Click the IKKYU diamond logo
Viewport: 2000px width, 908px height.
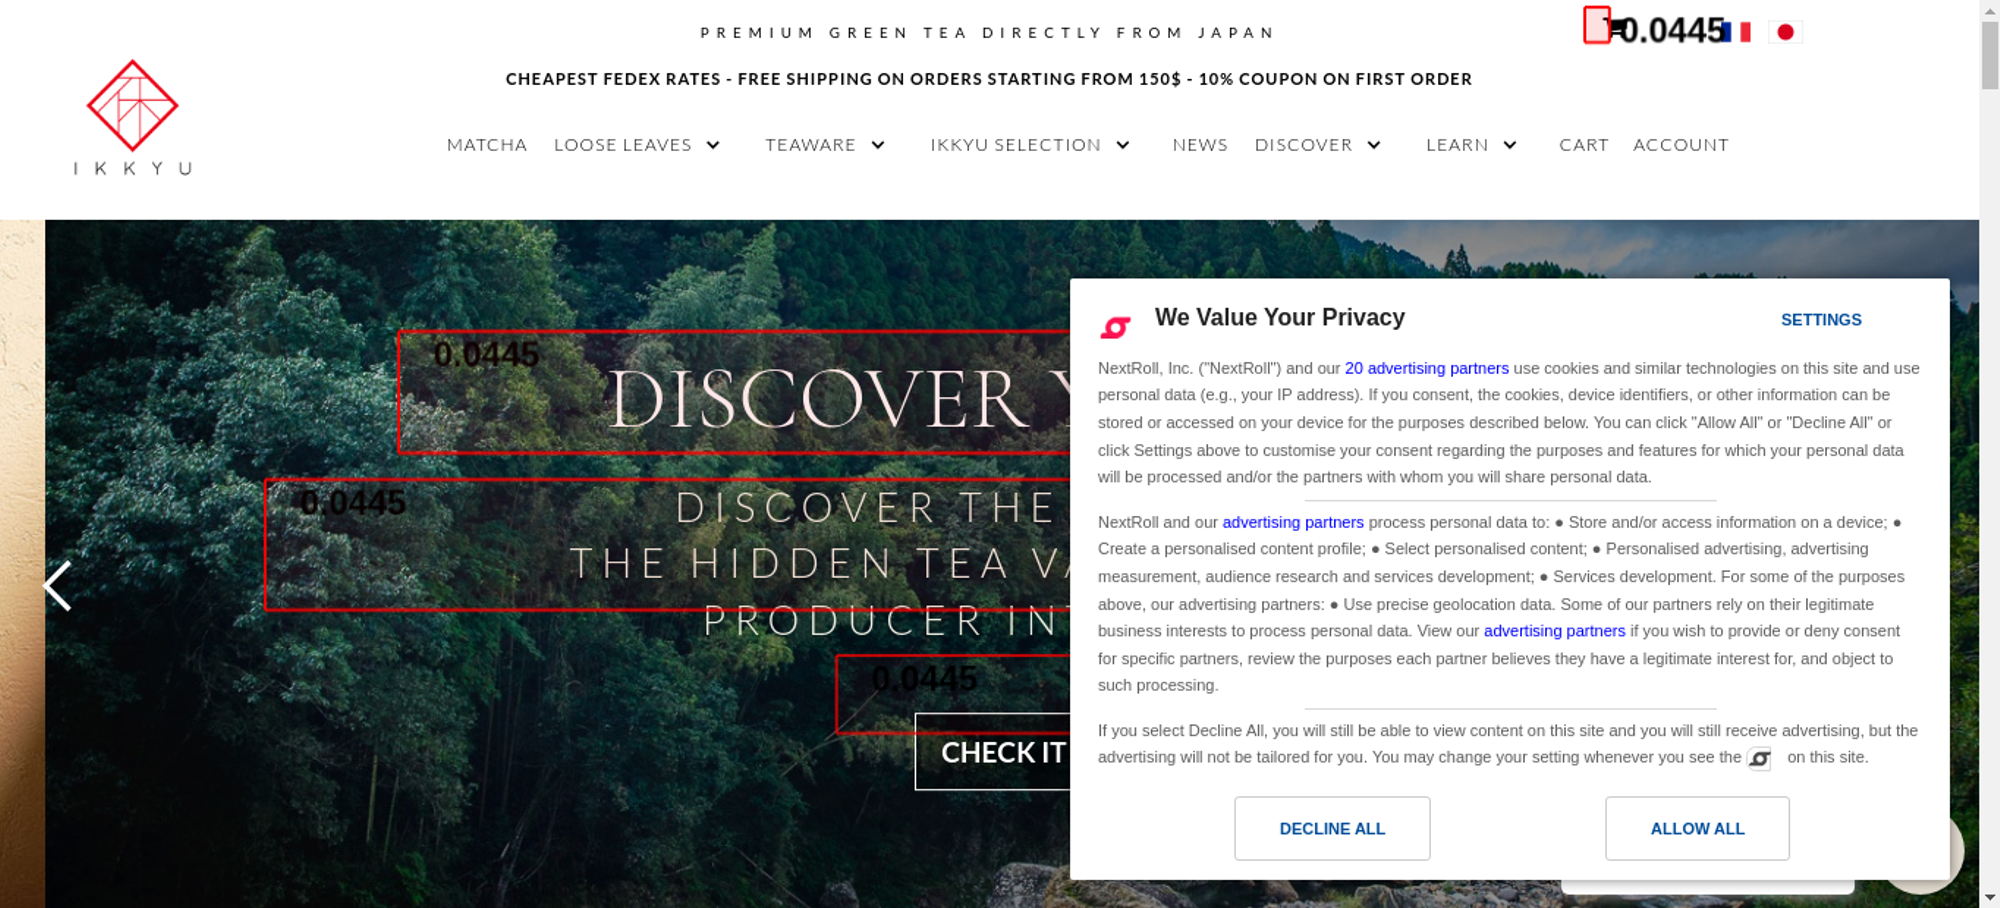[132, 106]
